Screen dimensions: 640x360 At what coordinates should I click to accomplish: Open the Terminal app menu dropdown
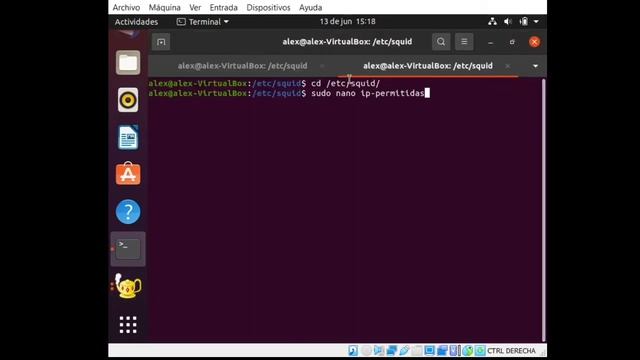click(x=202, y=22)
